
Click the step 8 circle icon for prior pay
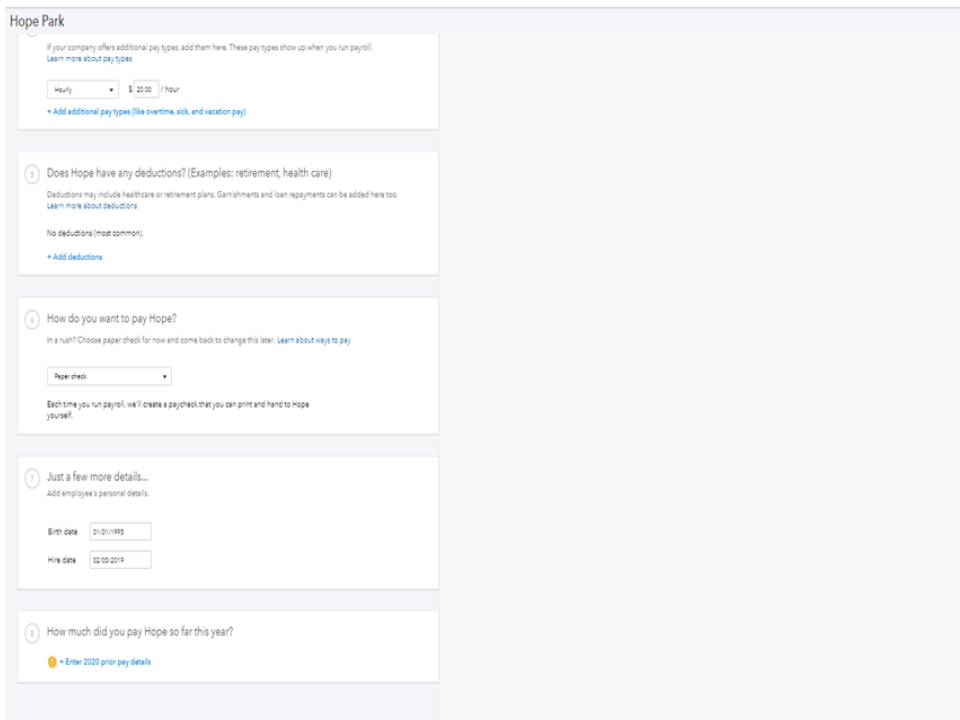coord(33,634)
